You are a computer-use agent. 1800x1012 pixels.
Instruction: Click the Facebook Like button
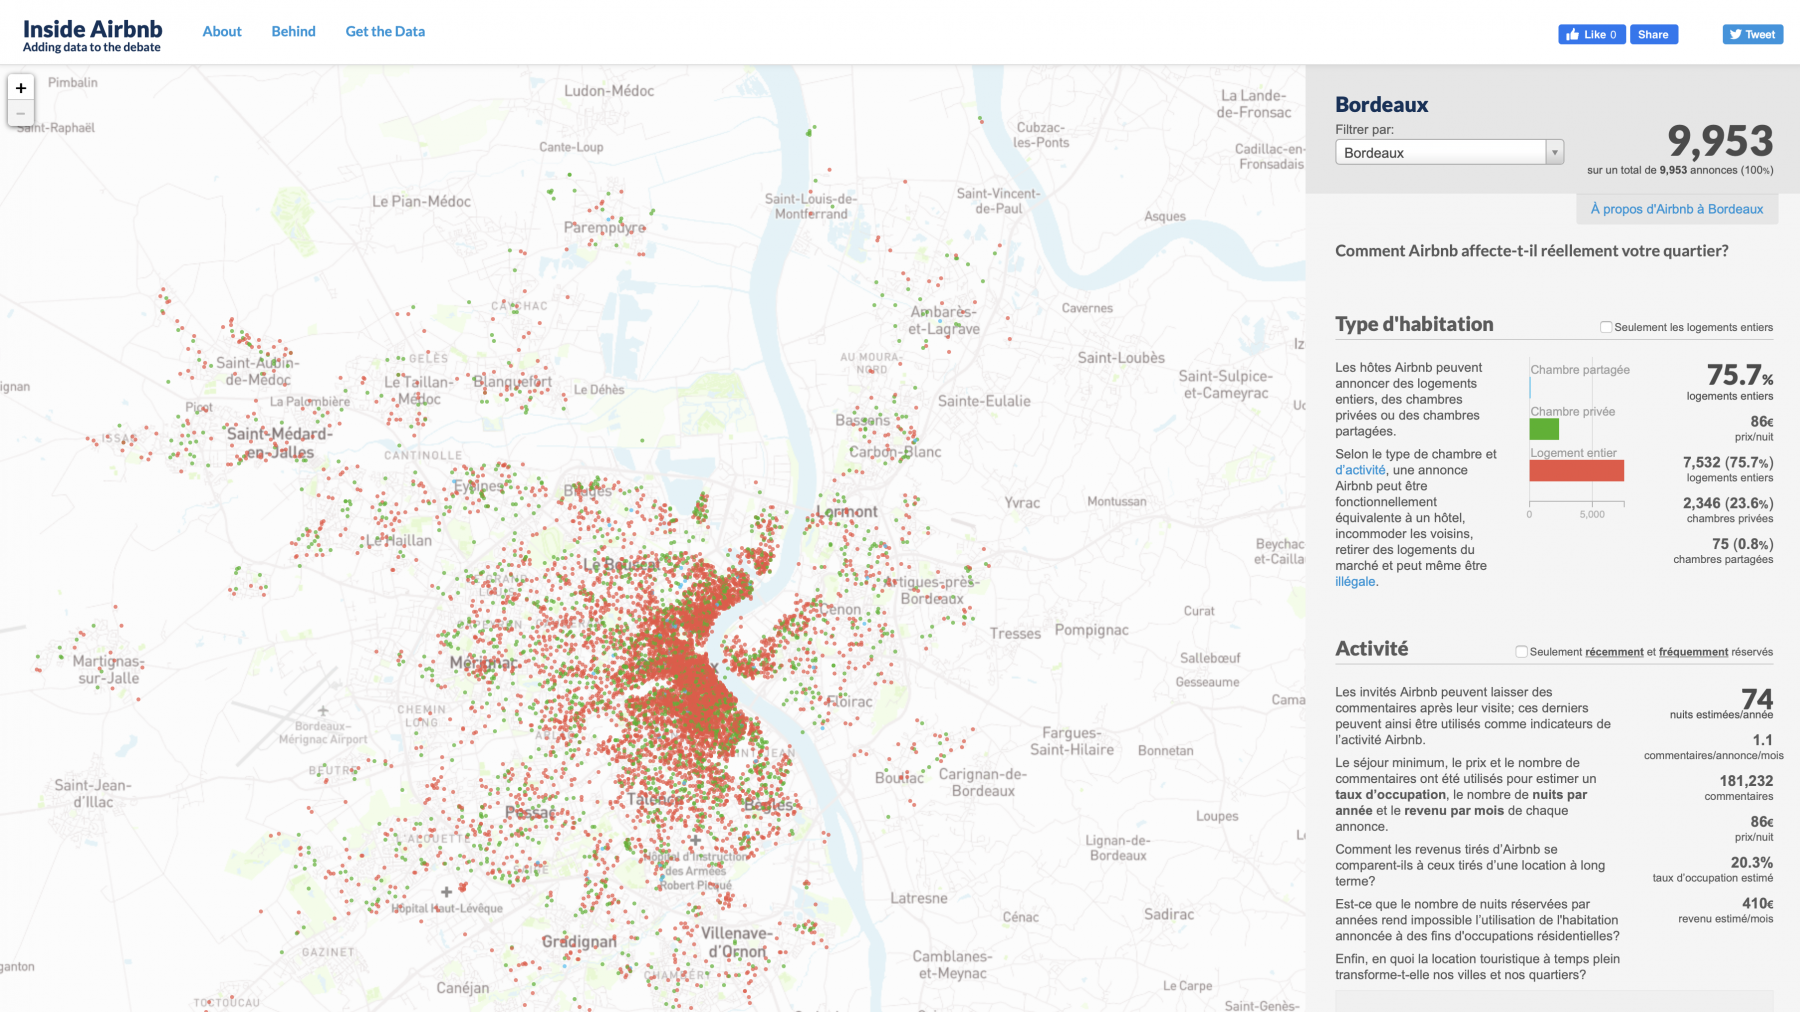1591,34
